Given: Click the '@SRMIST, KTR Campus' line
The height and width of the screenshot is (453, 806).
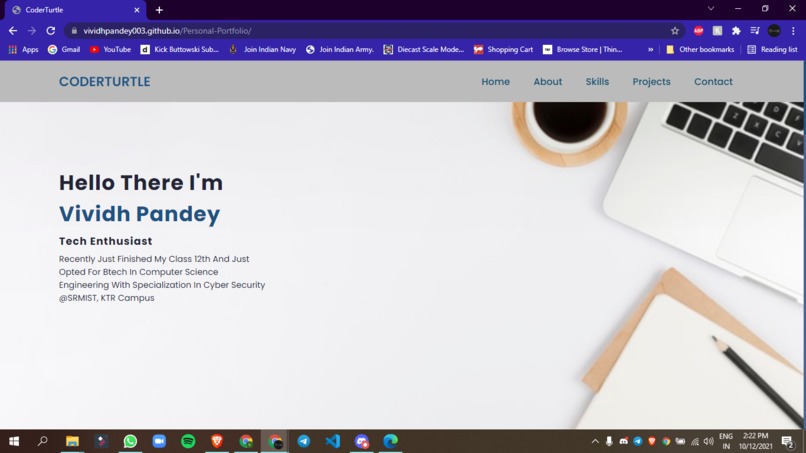Looking at the screenshot, I should (x=106, y=298).
